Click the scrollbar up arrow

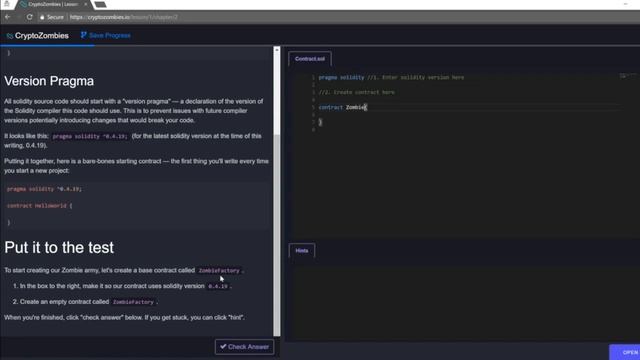coord(277,49)
